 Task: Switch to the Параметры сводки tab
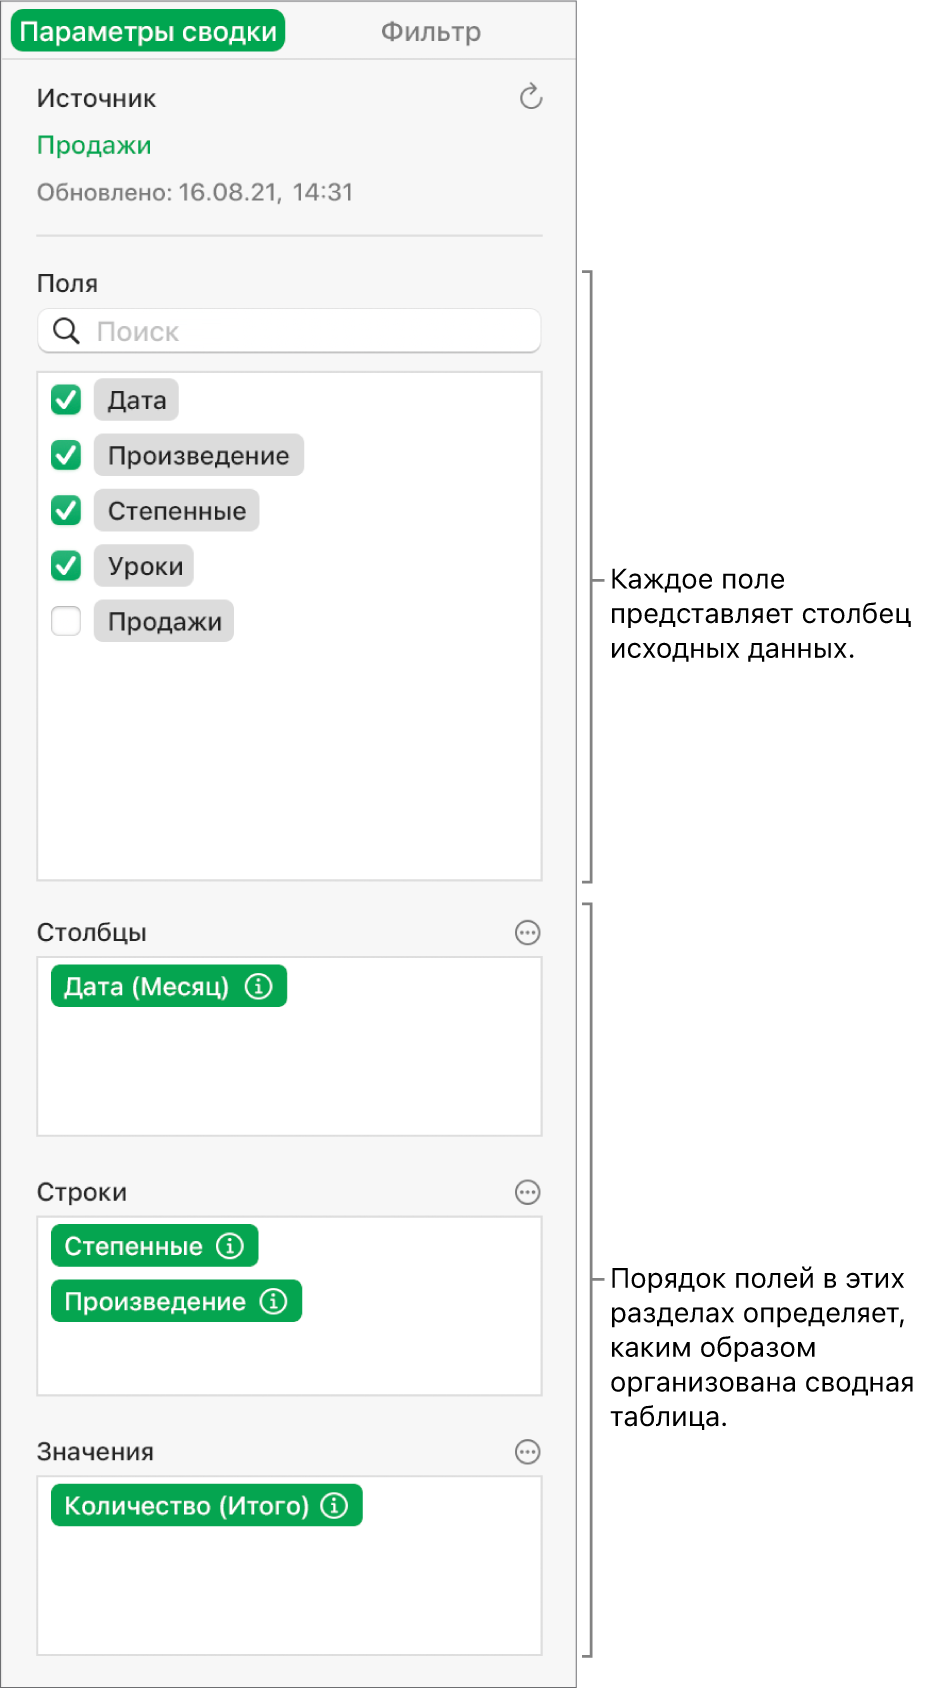click(x=148, y=31)
